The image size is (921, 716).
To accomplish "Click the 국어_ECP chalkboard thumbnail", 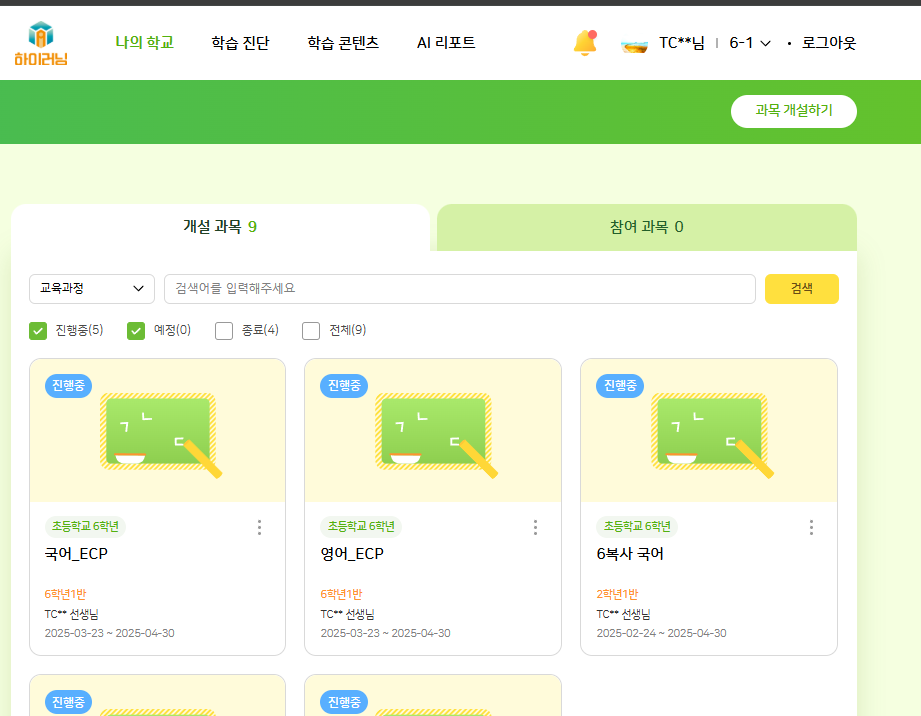I will pos(158,432).
